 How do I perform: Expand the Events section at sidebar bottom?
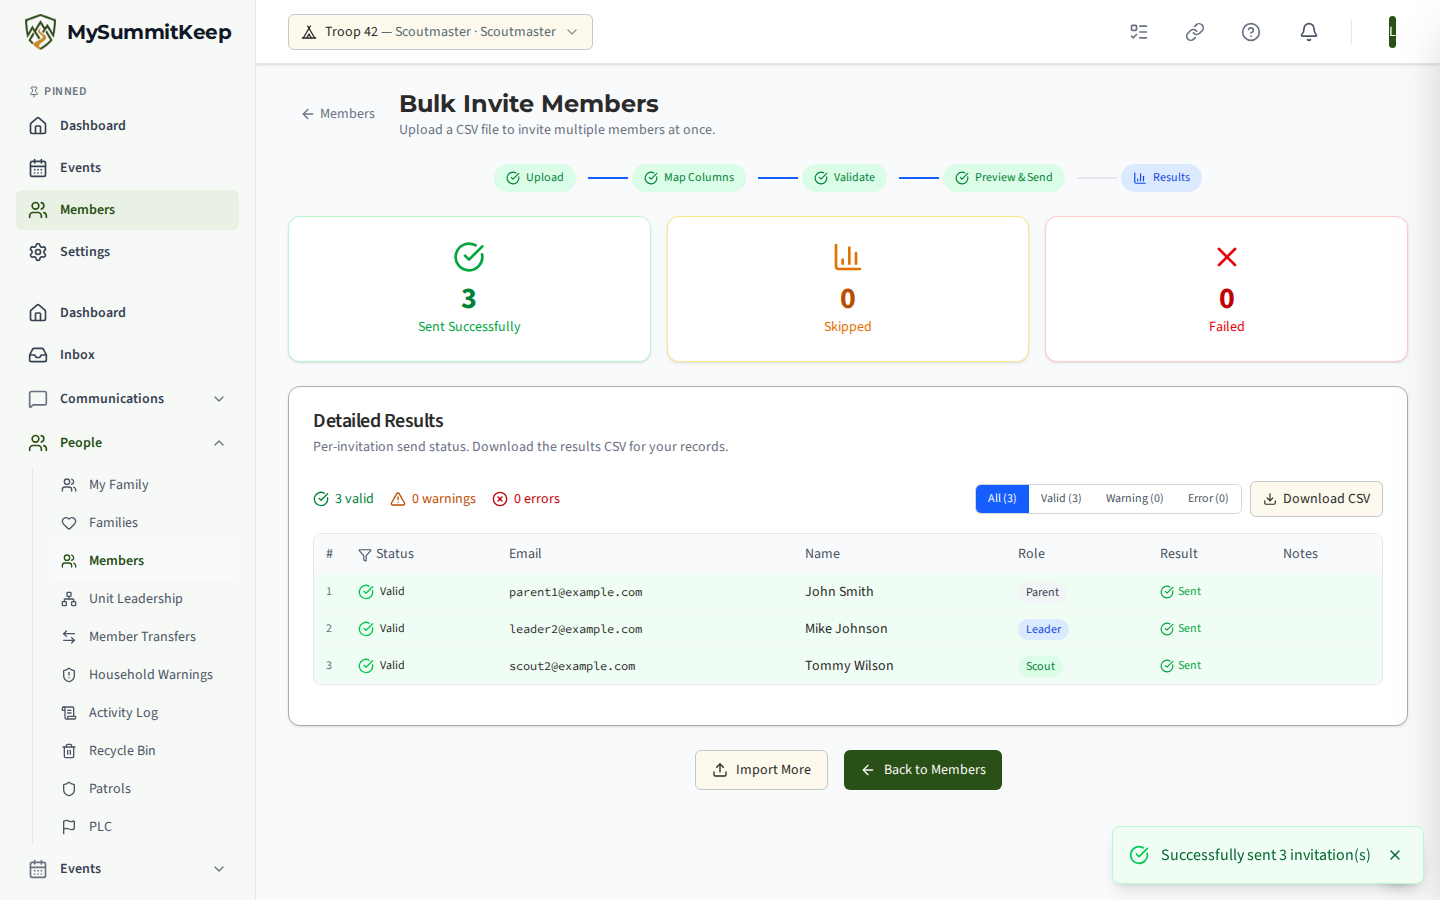click(127, 869)
